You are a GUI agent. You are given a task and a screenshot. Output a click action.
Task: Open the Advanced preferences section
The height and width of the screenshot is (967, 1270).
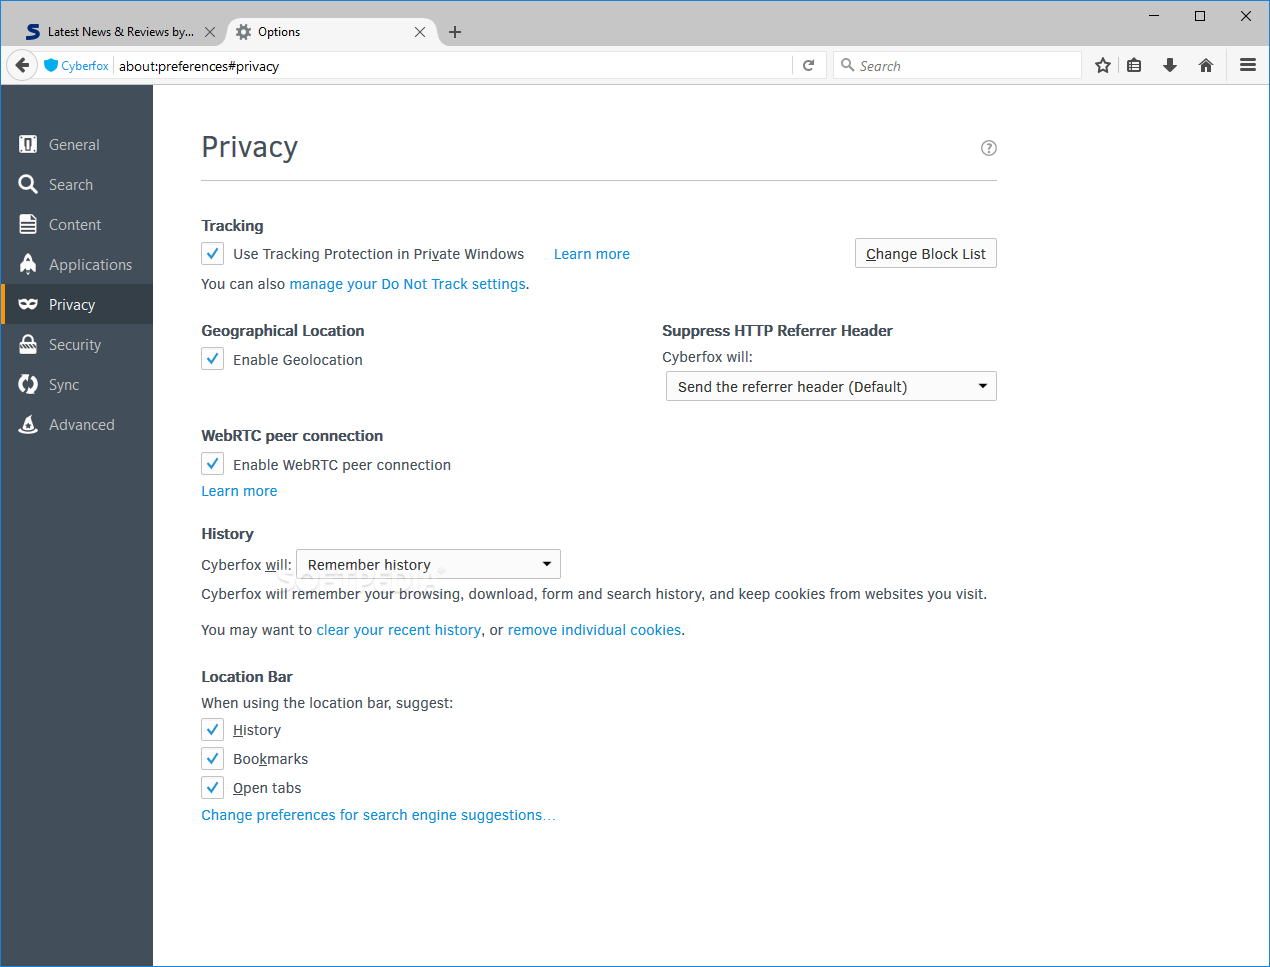point(76,424)
